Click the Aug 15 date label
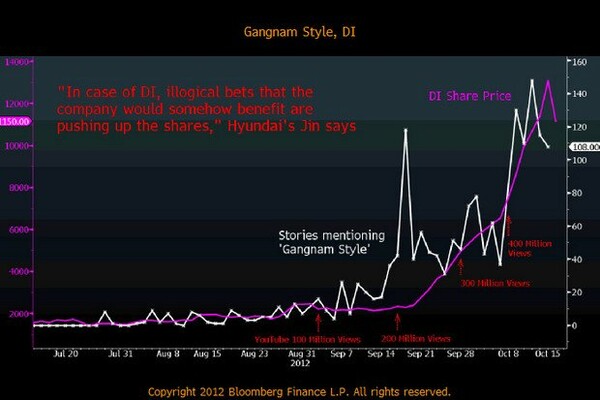The image size is (600, 400). [207, 354]
